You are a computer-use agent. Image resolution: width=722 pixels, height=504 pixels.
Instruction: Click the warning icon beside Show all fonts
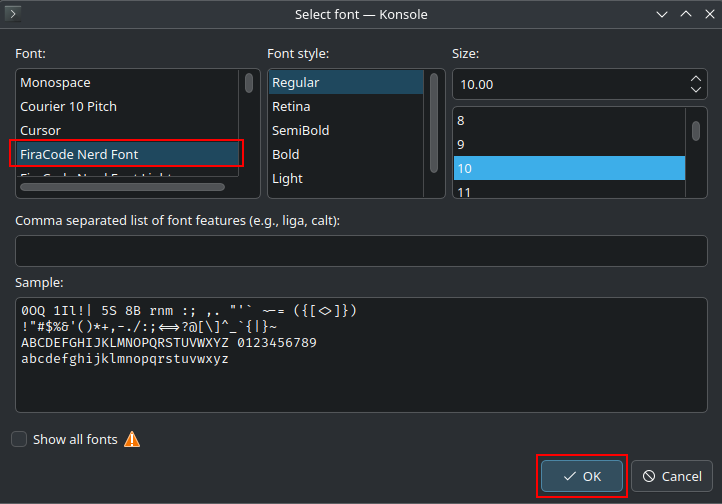[x=132, y=439]
